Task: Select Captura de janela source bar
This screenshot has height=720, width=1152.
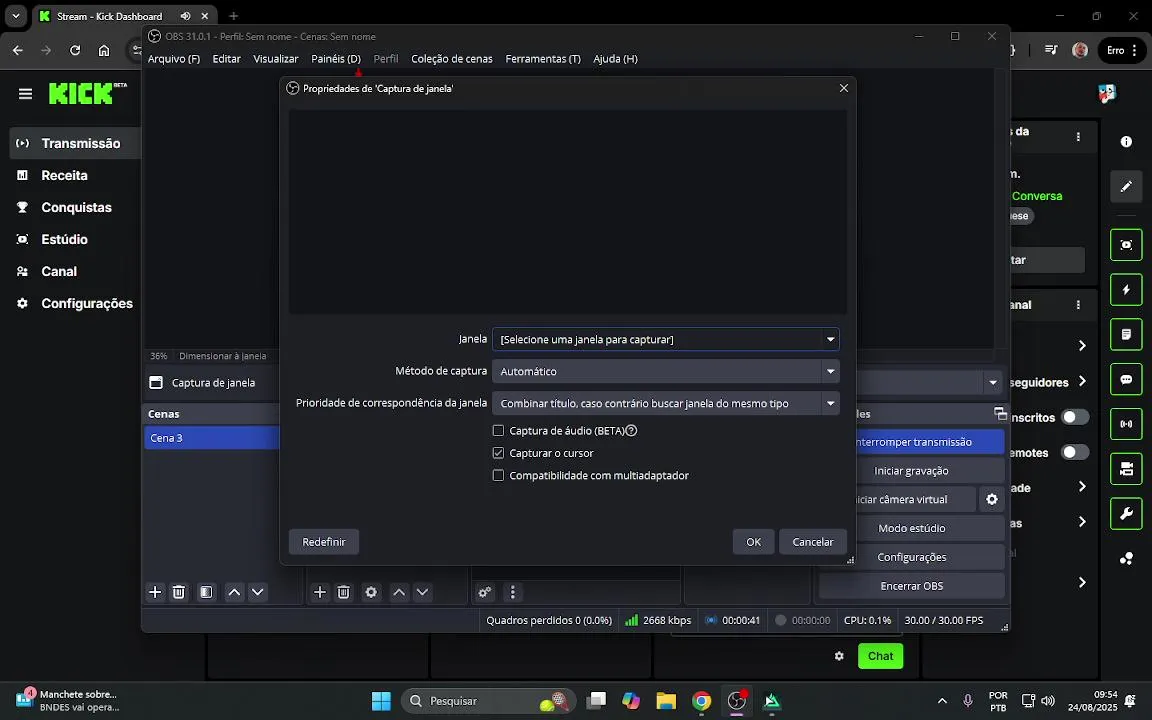Action: pos(212,383)
